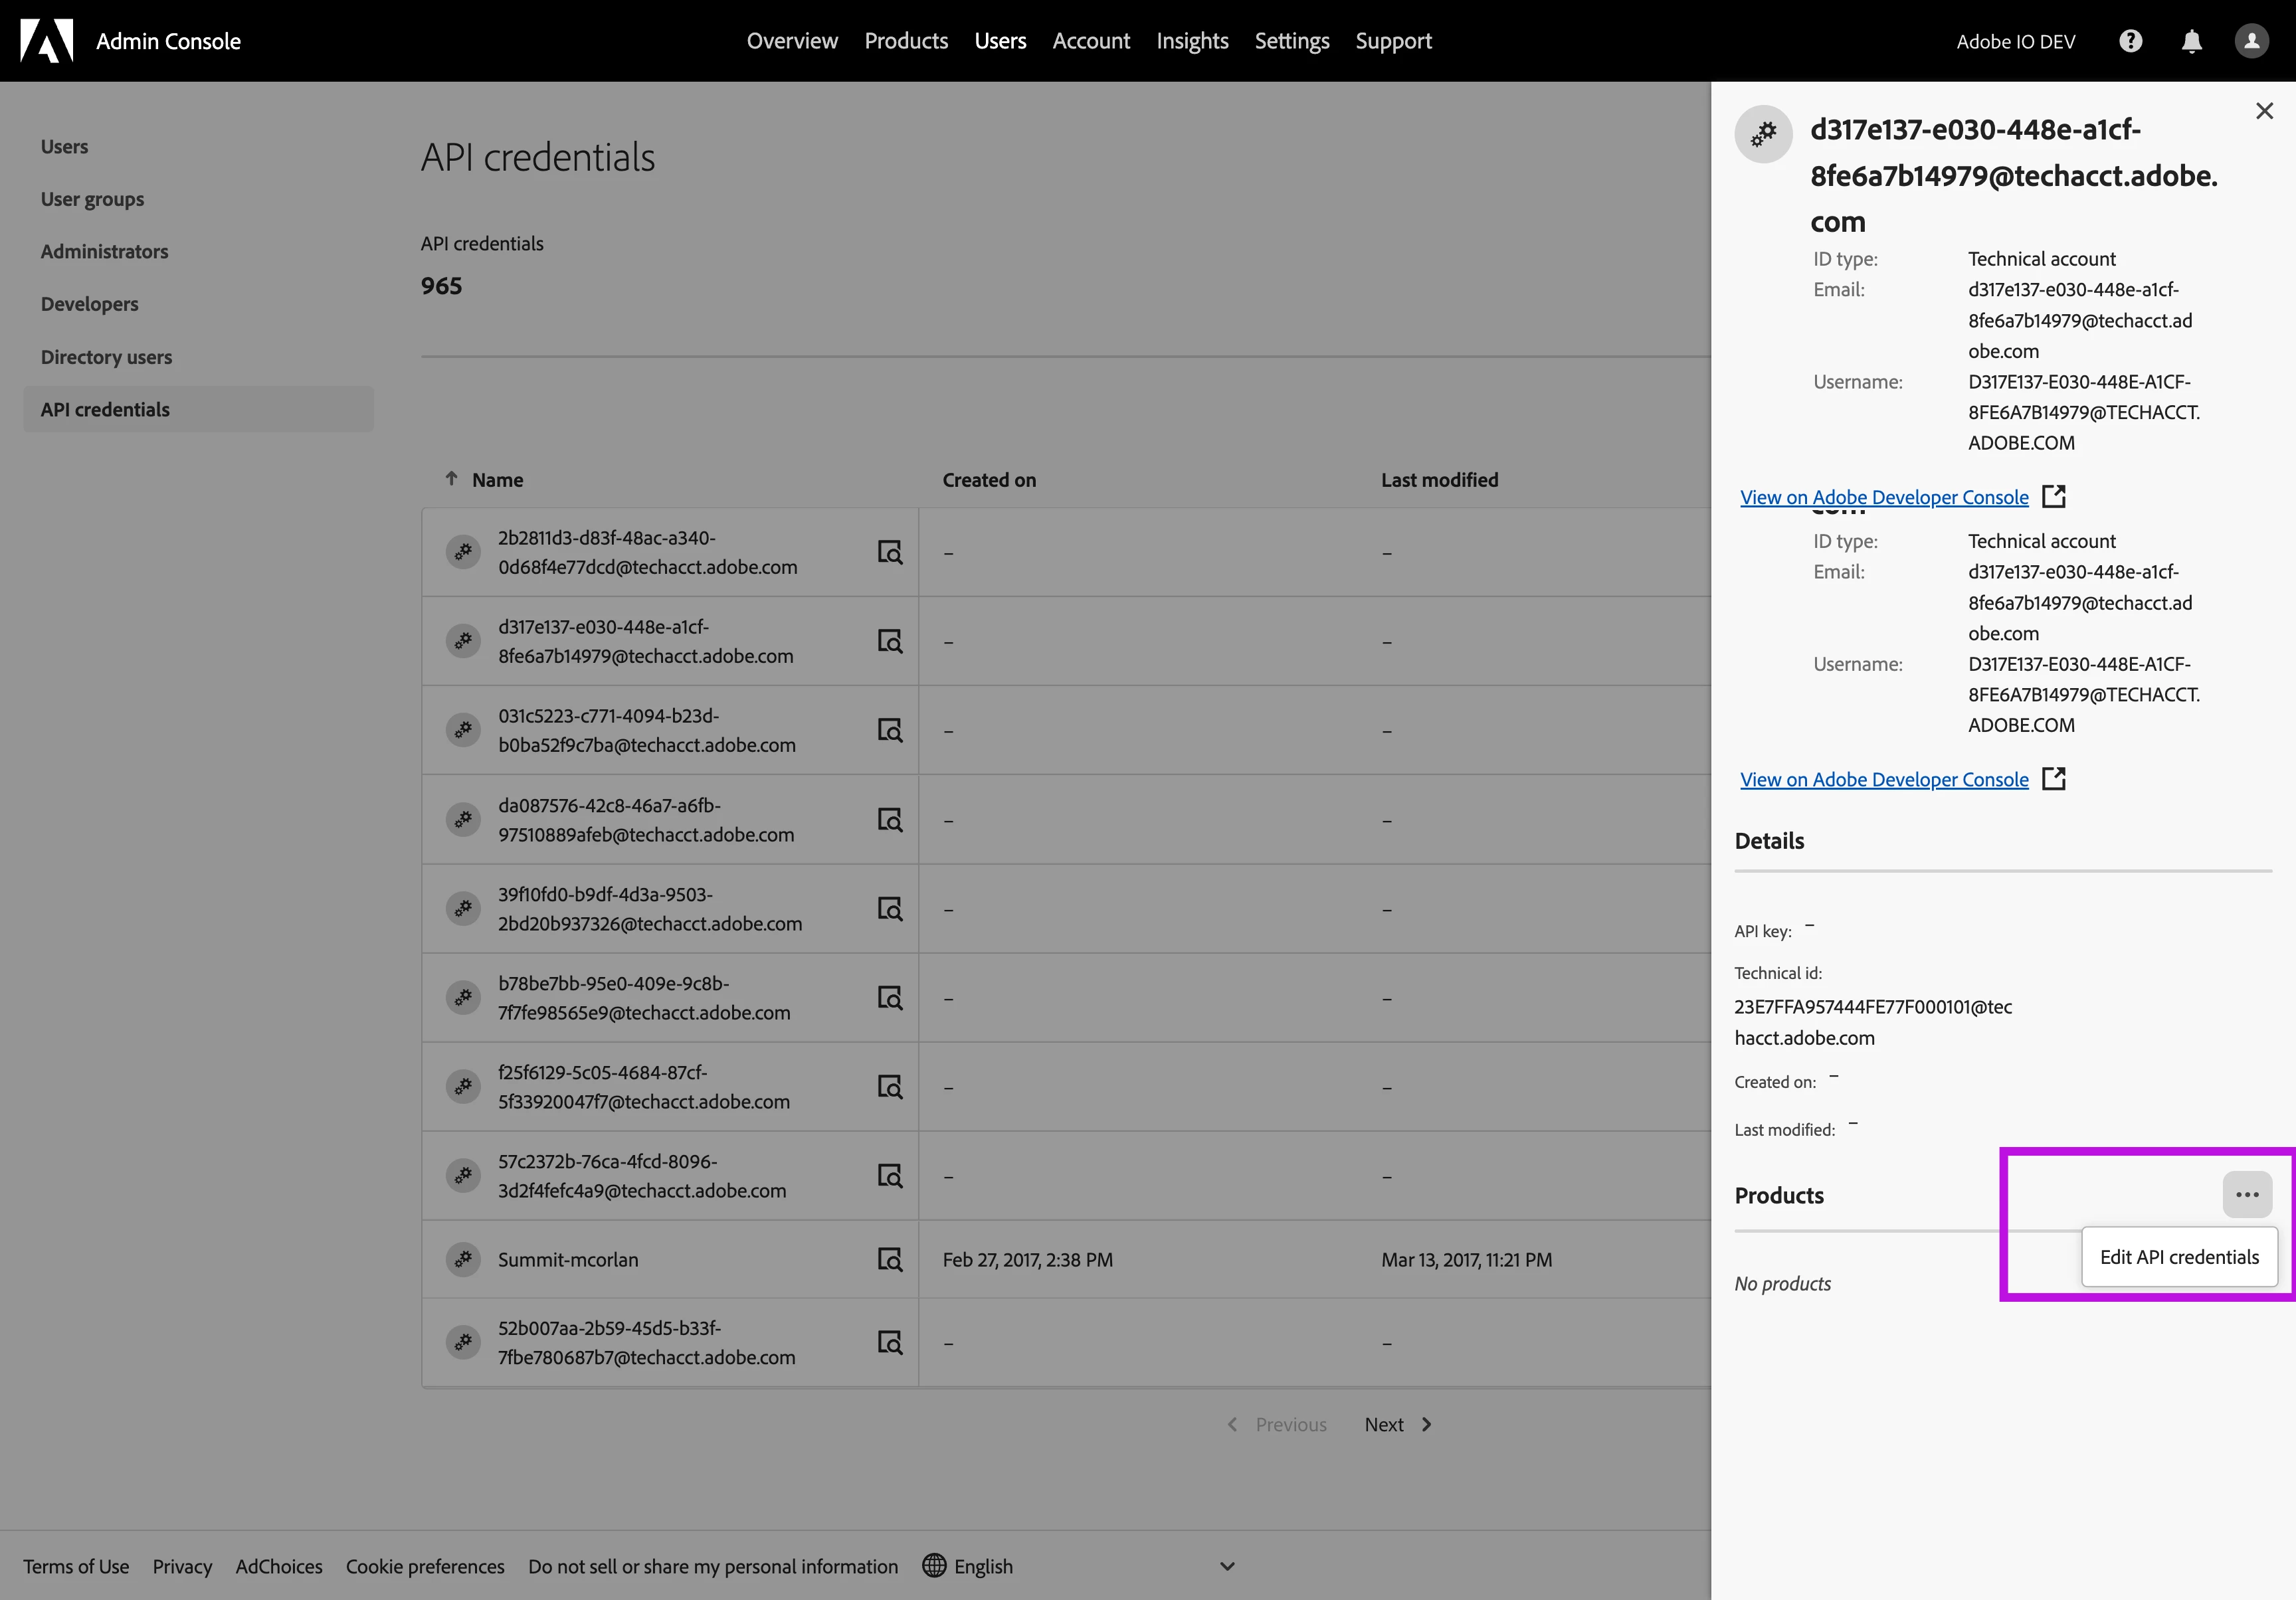Select Edit API credentials from popup menu
This screenshot has width=2296, height=1600.
tap(2179, 1257)
